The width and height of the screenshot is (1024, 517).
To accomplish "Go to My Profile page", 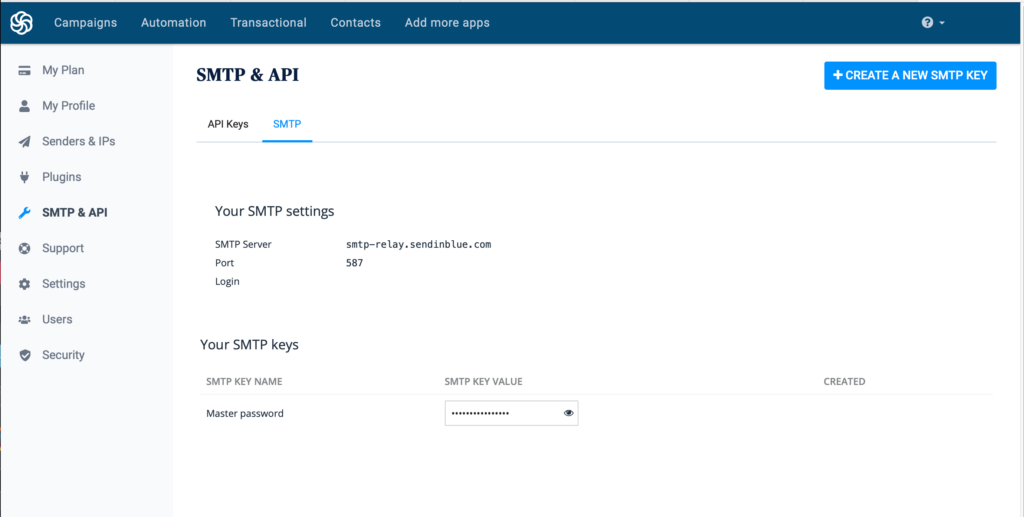I will pyautogui.click(x=69, y=106).
